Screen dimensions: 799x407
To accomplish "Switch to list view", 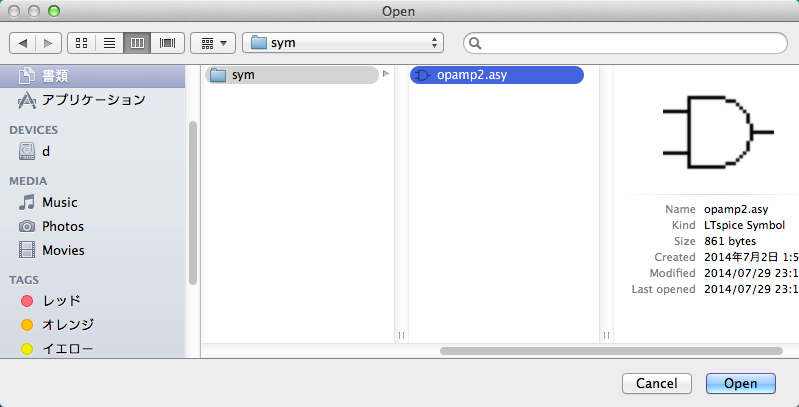I will 109,43.
